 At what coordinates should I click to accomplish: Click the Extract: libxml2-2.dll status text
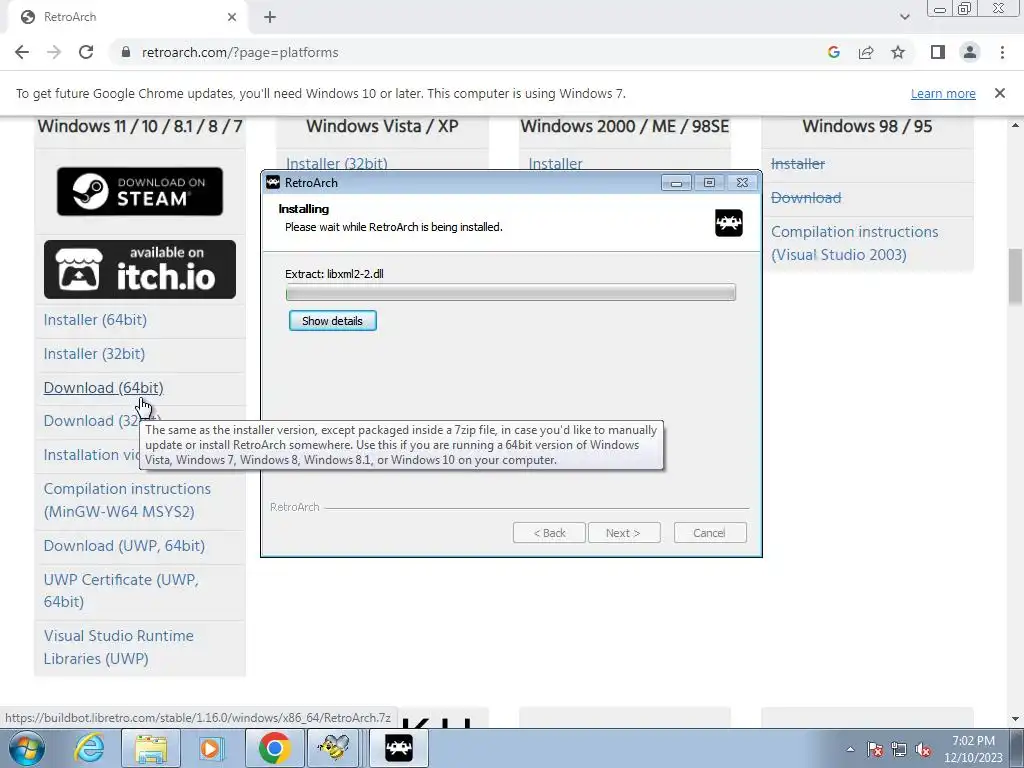[x=334, y=274]
